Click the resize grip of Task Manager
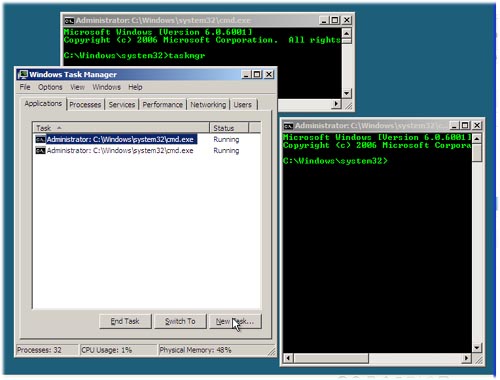This screenshot has height=380, width=500. [x=272, y=351]
